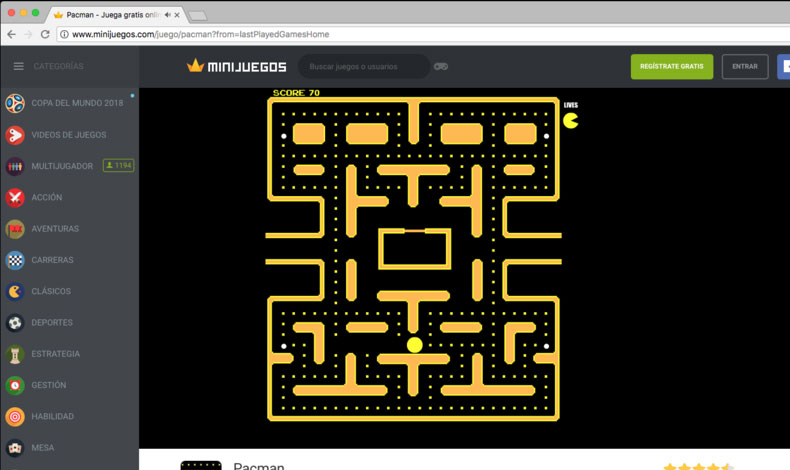The height and width of the screenshot is (470, 790).
Task: Click the ghost house box in maze center
Action: coord(415,248)
